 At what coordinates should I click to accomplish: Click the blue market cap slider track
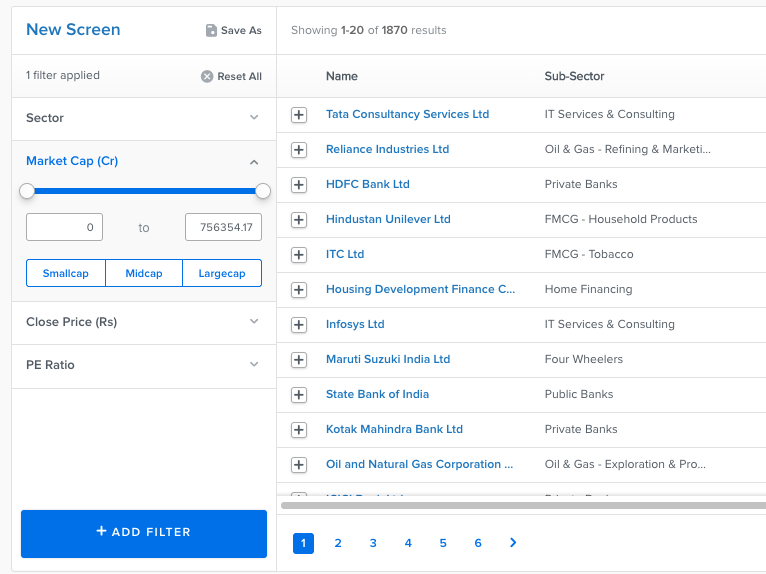145,191
